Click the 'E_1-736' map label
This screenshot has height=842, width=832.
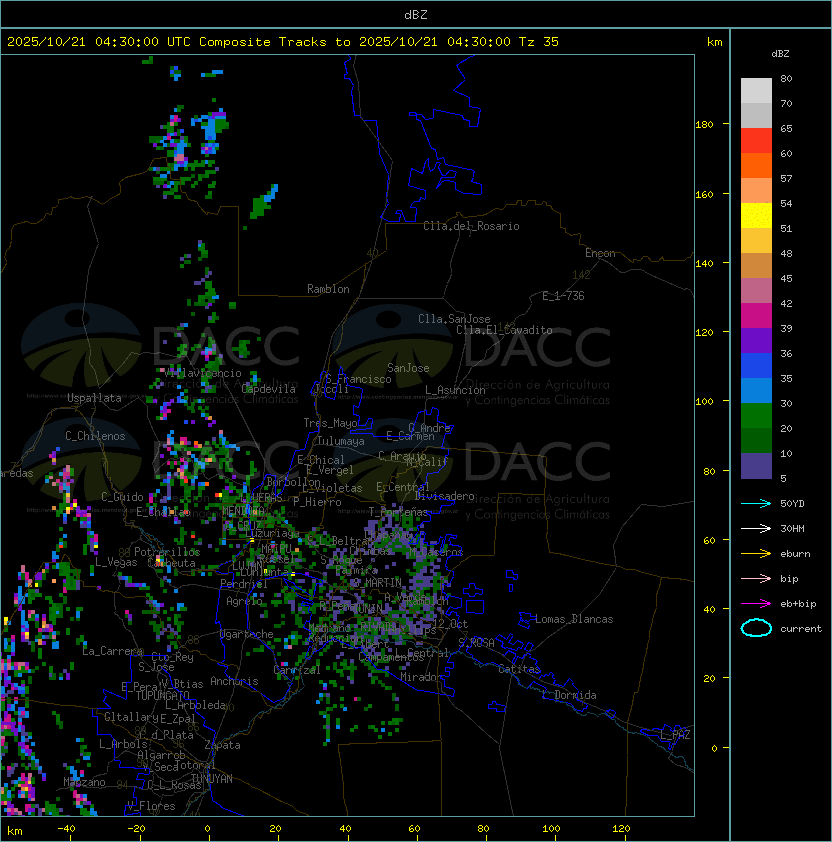click(563, 296)
